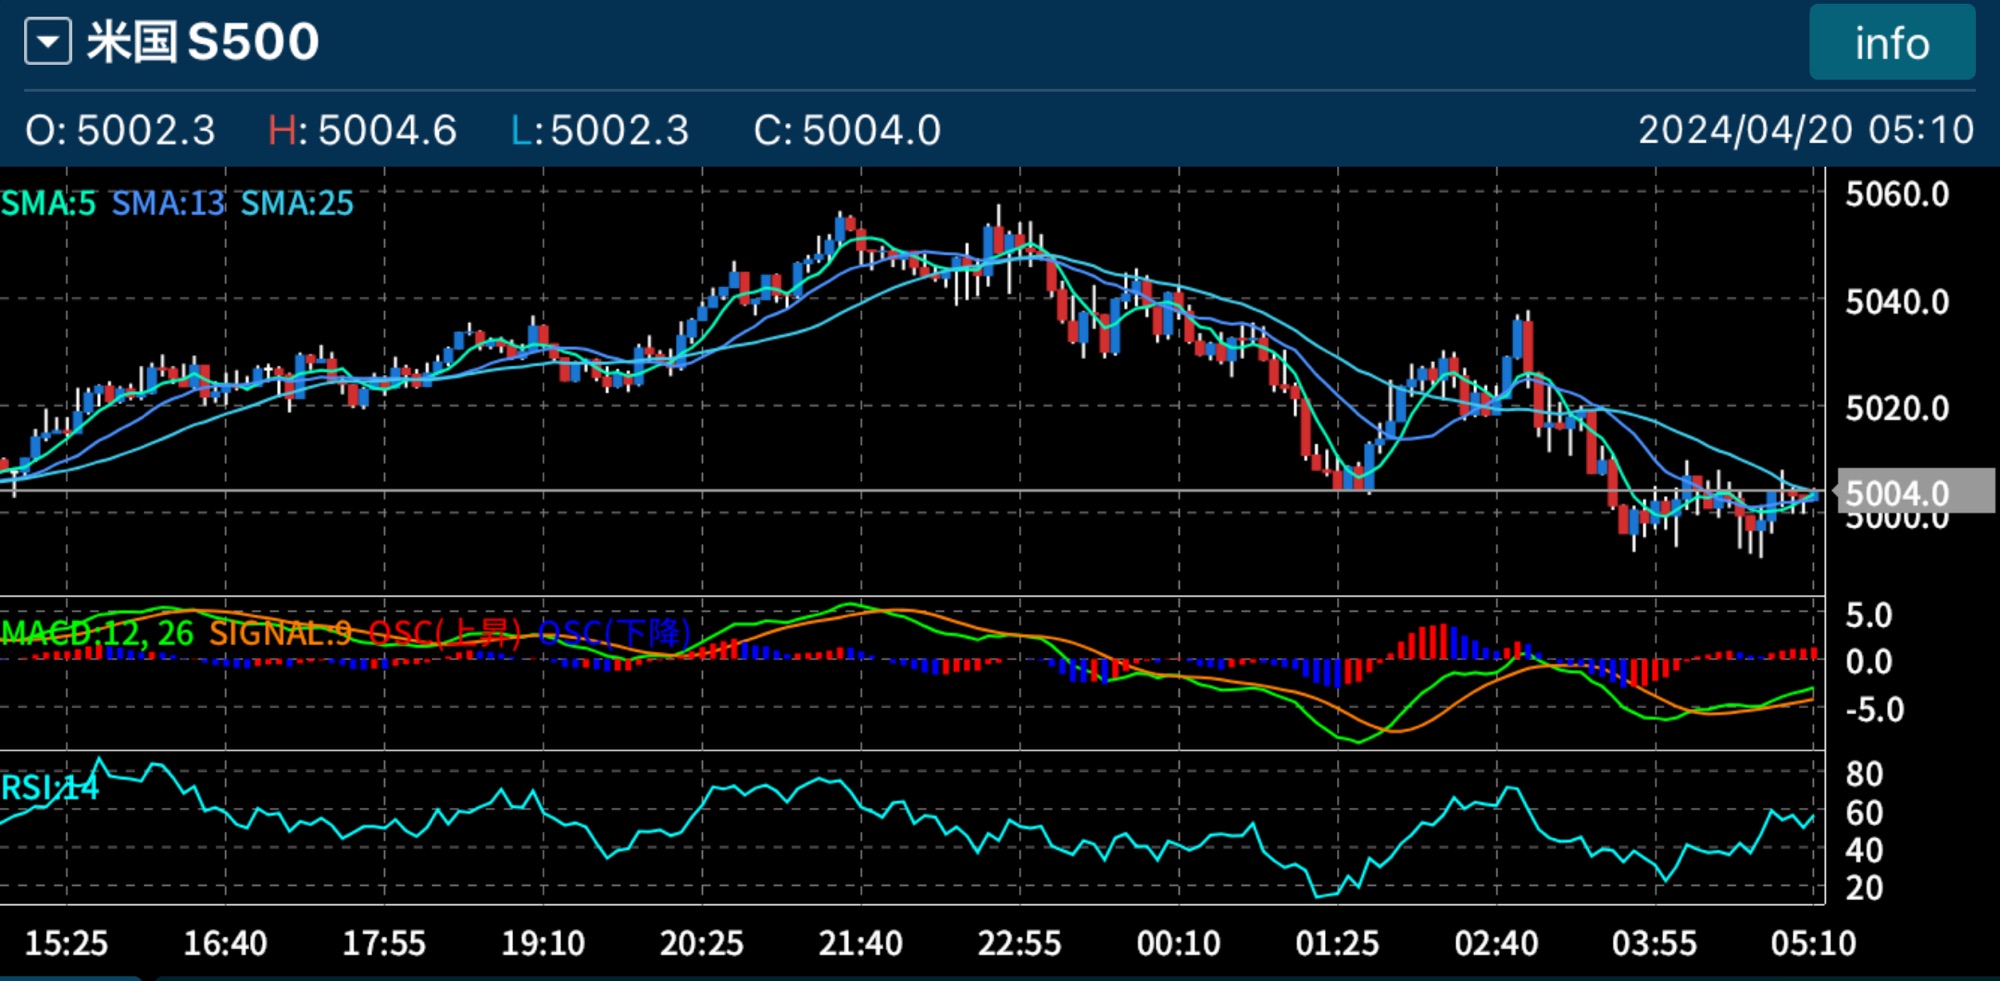Click the 5060.0 price axis label
This screenshot has width=2000, height=981.
(x=1897, y=194)
